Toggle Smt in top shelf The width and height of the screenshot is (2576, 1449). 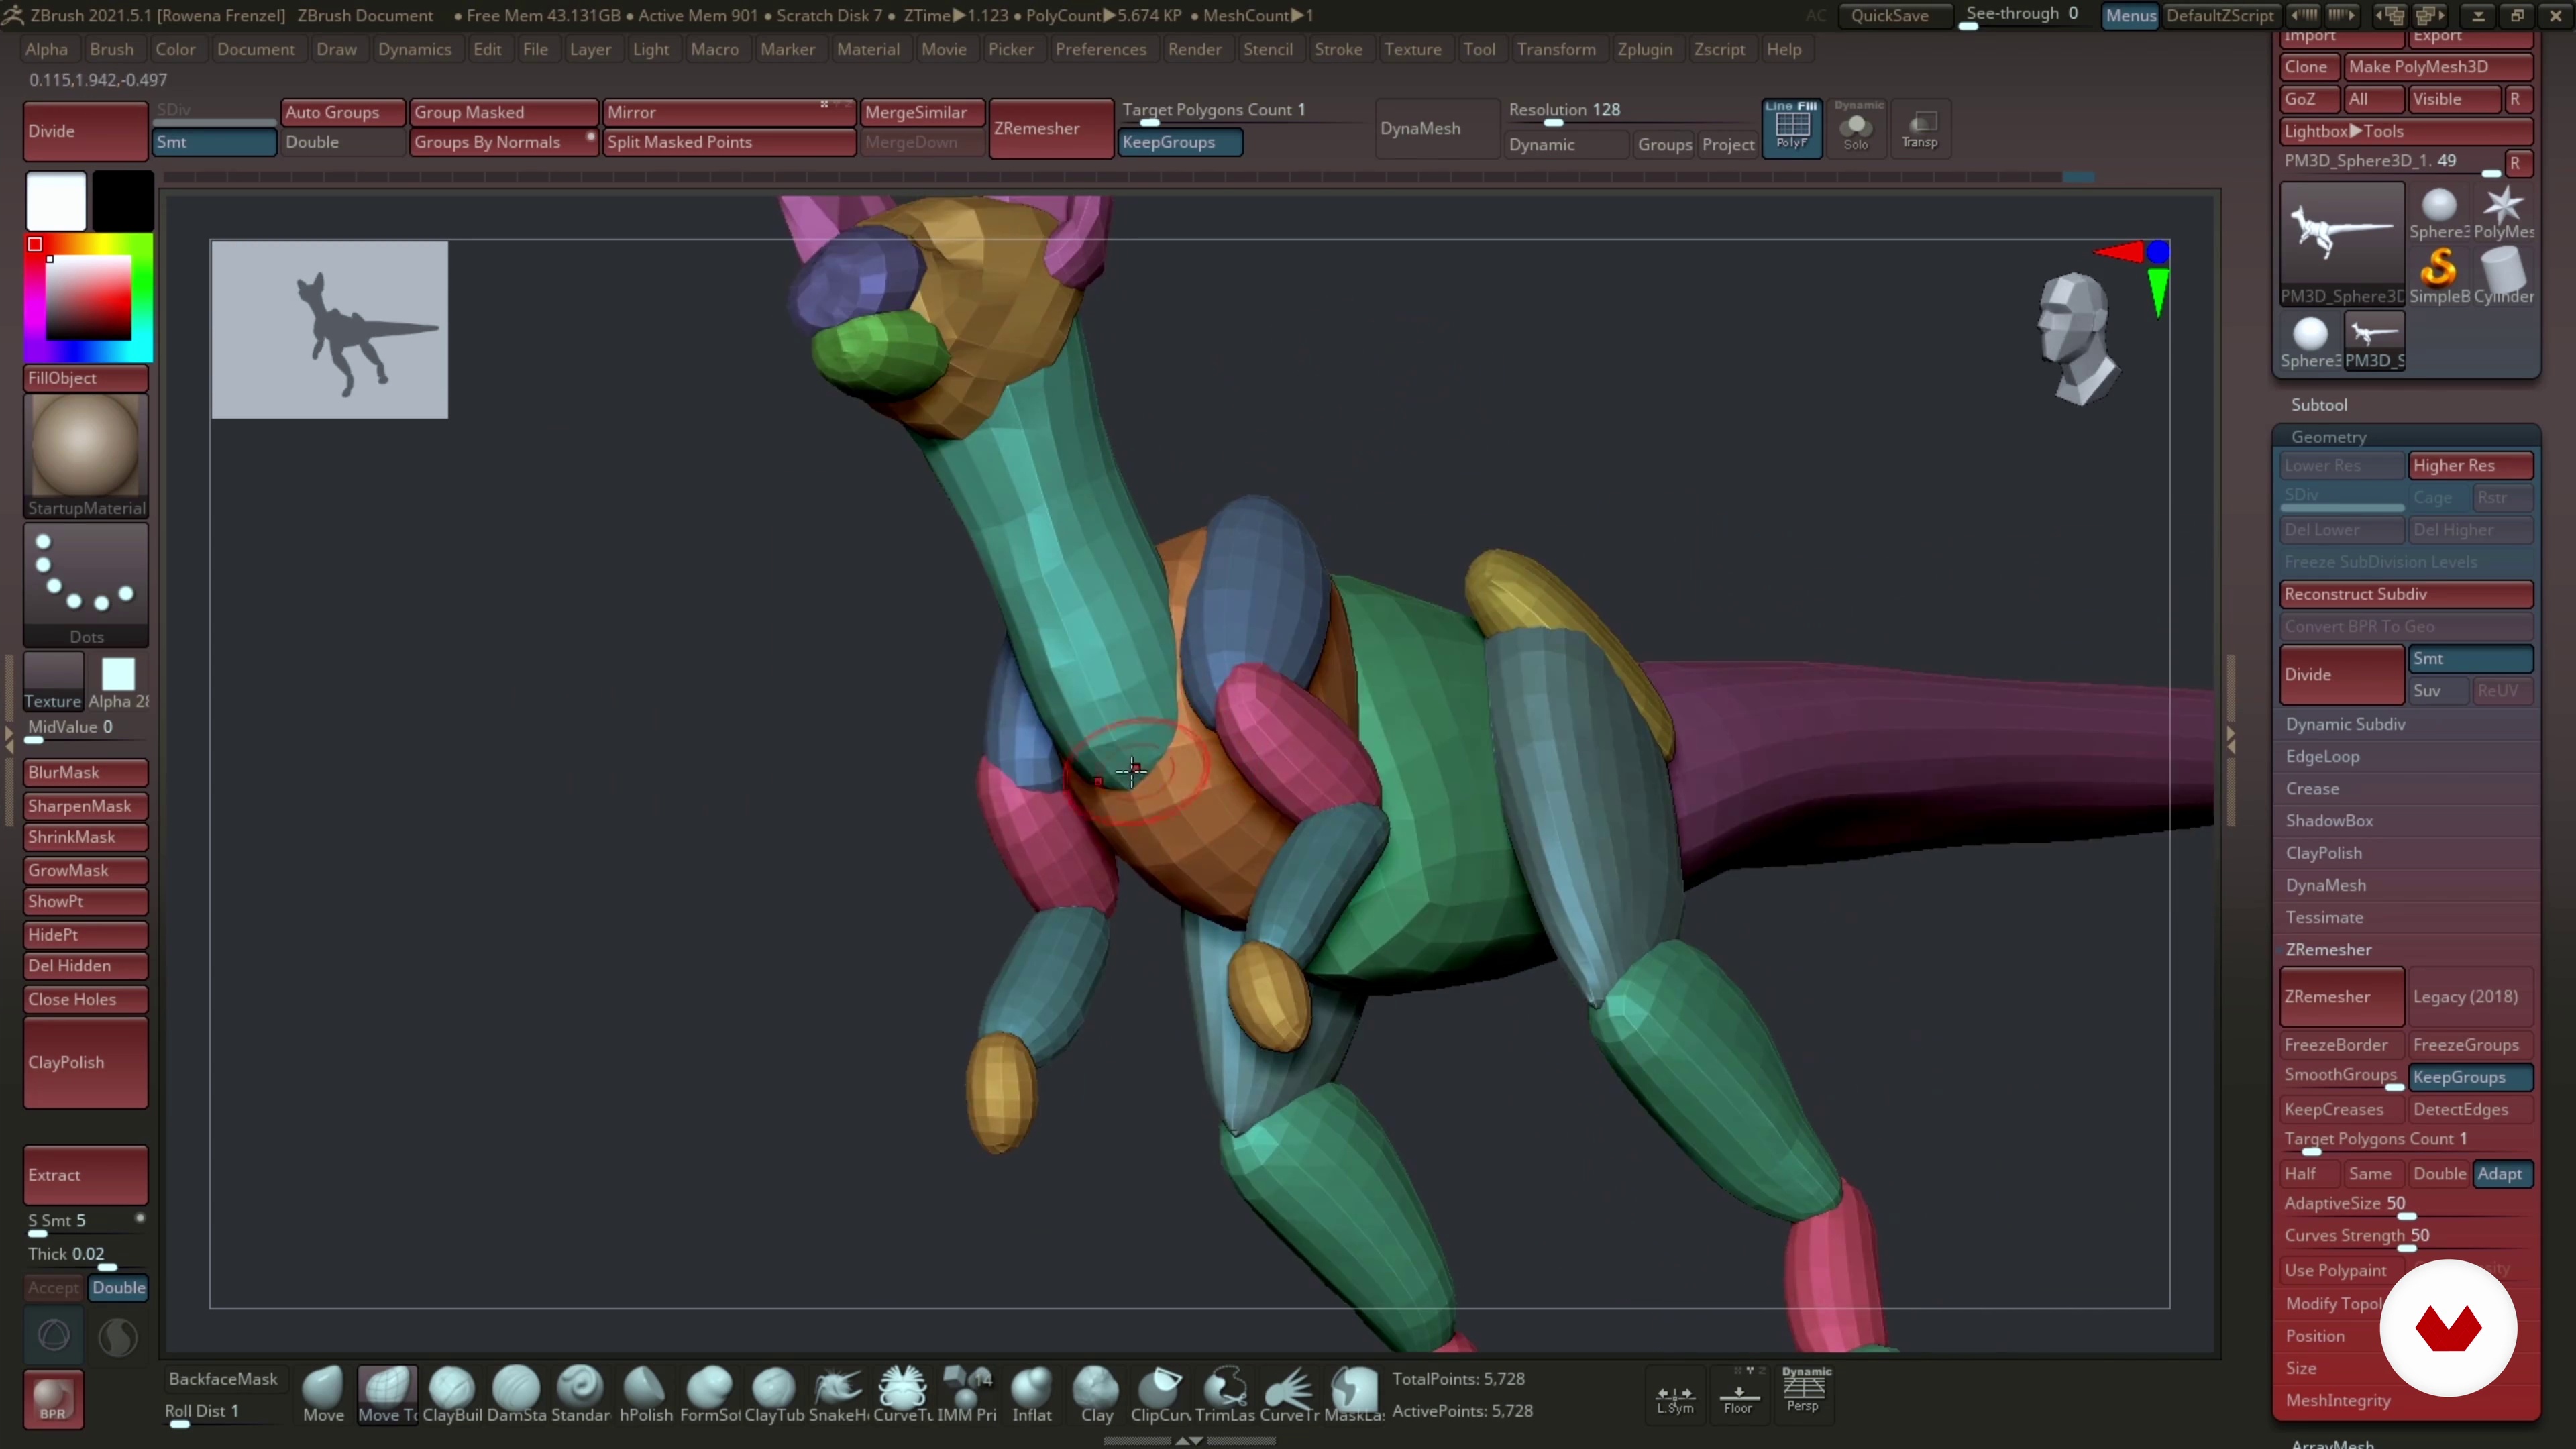[214, 142]
